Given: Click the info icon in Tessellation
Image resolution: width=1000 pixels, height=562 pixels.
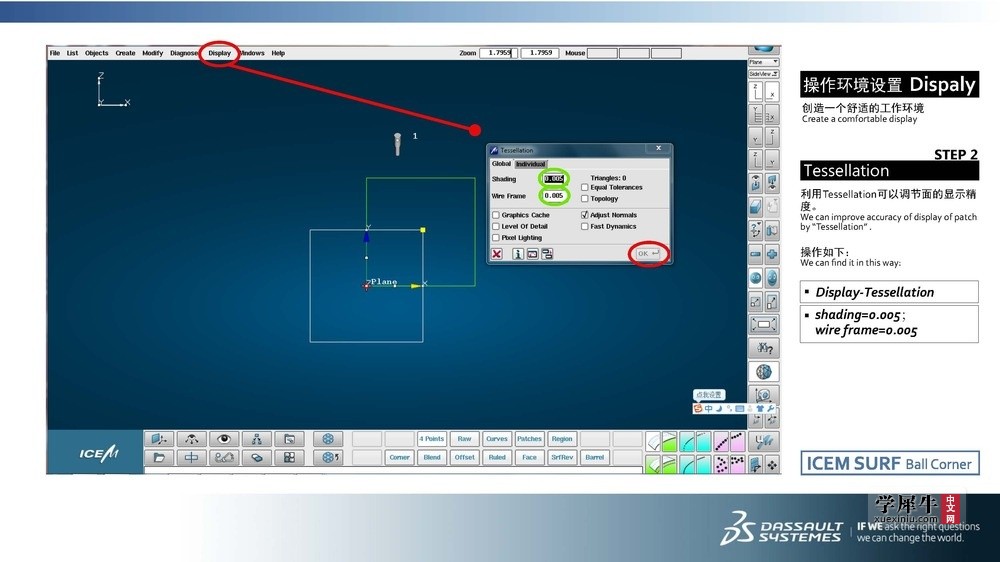Looking at the screenshot, I should click(x=518, y=254).
